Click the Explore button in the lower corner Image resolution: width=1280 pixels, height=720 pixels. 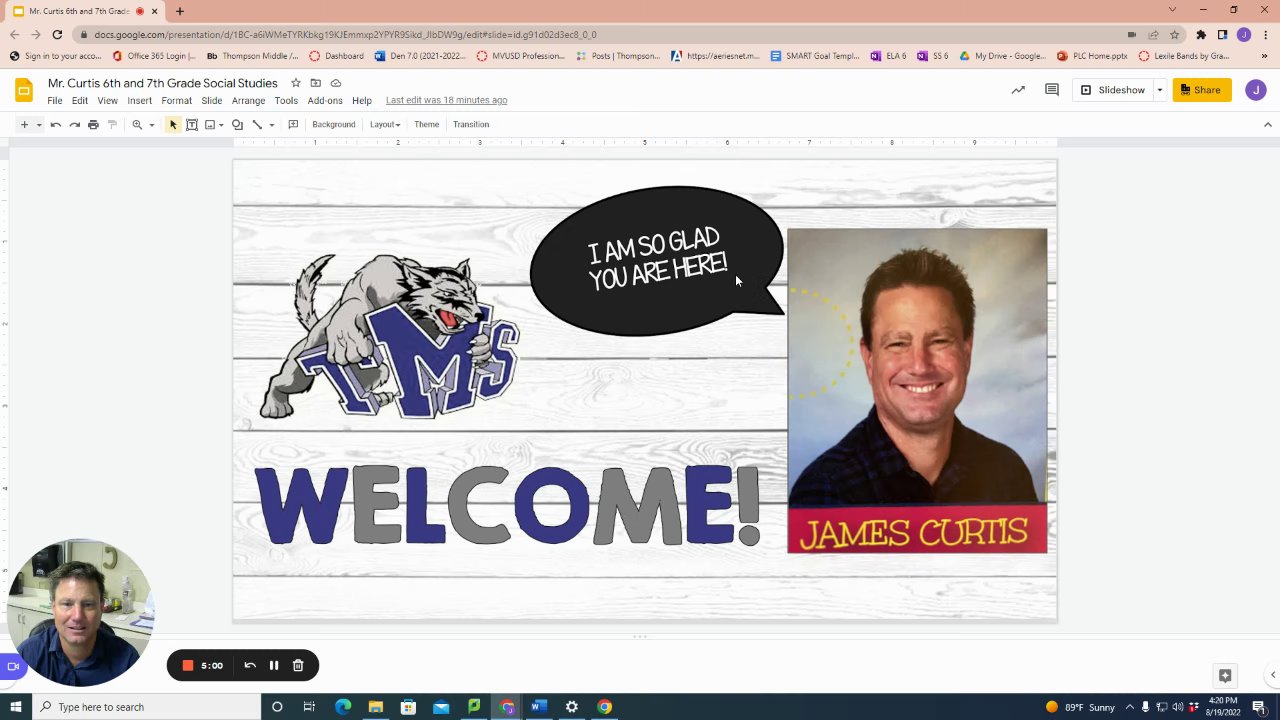point(1225,675)
